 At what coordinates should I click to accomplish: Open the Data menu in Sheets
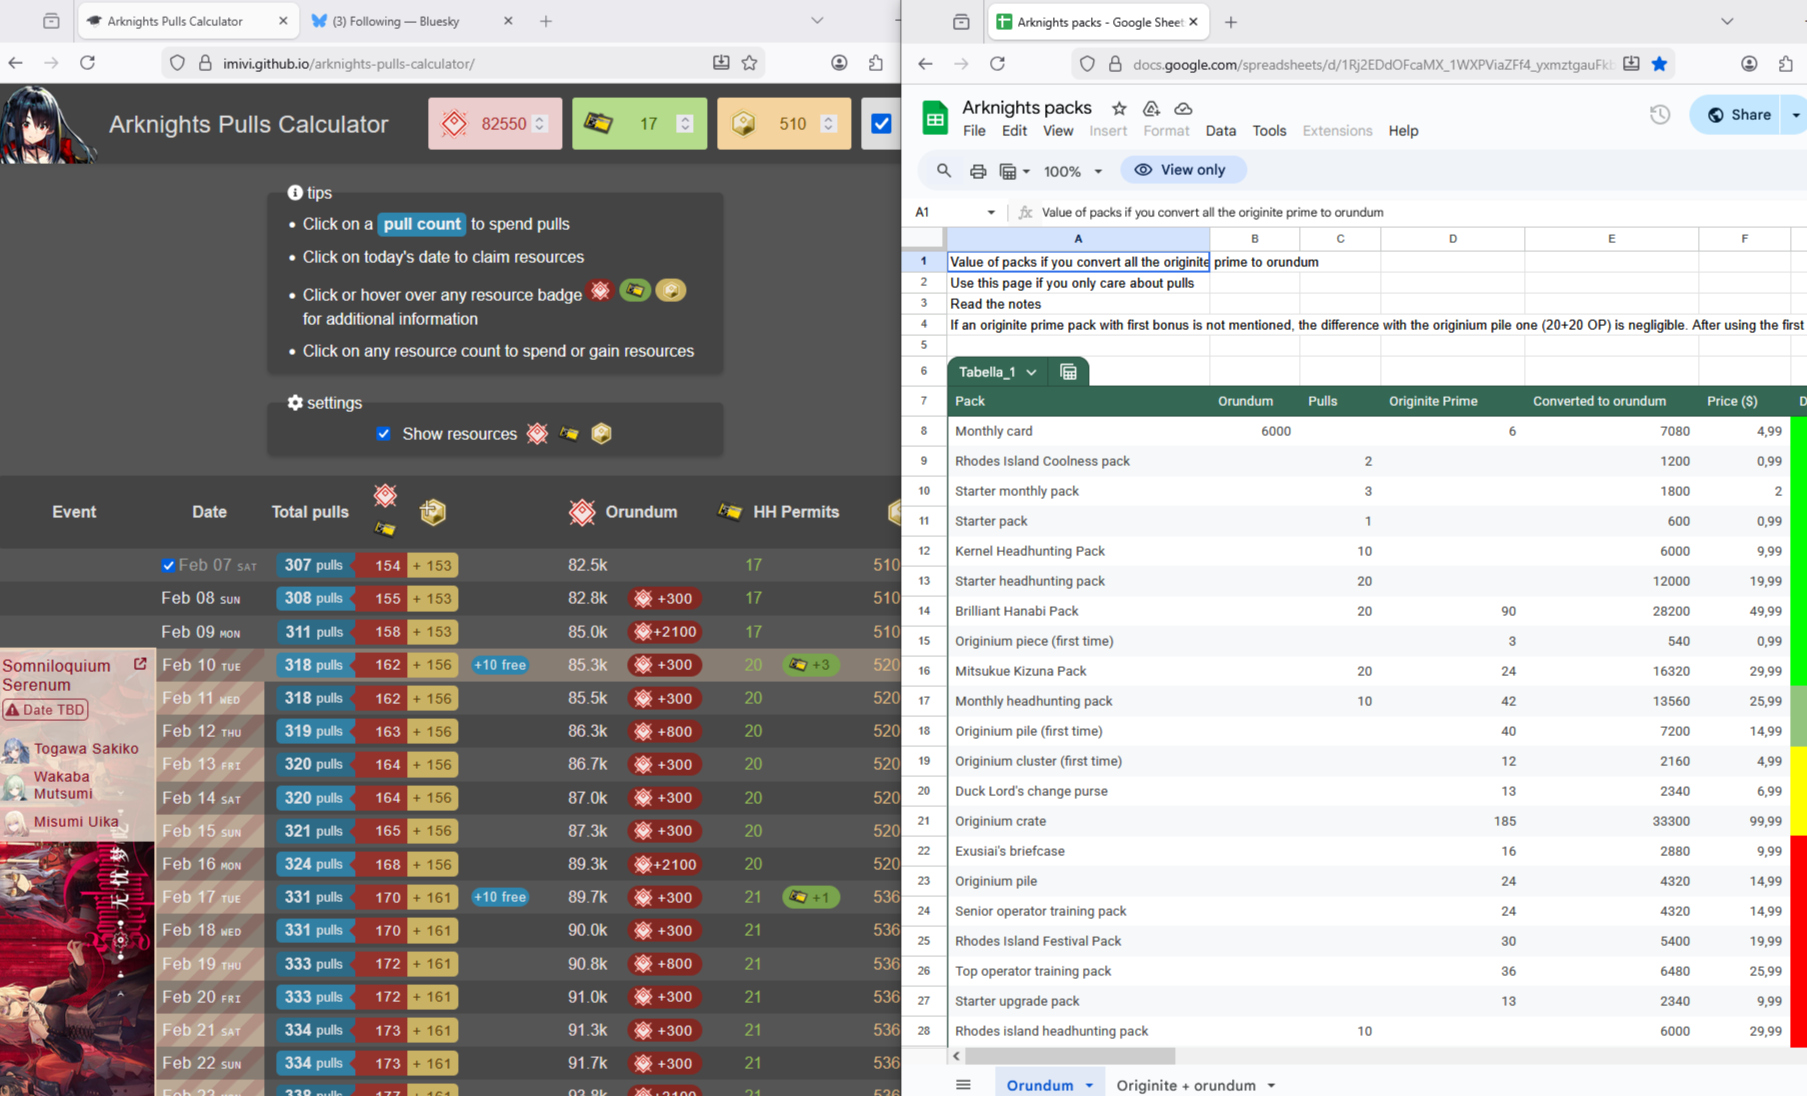(1220, 131)
